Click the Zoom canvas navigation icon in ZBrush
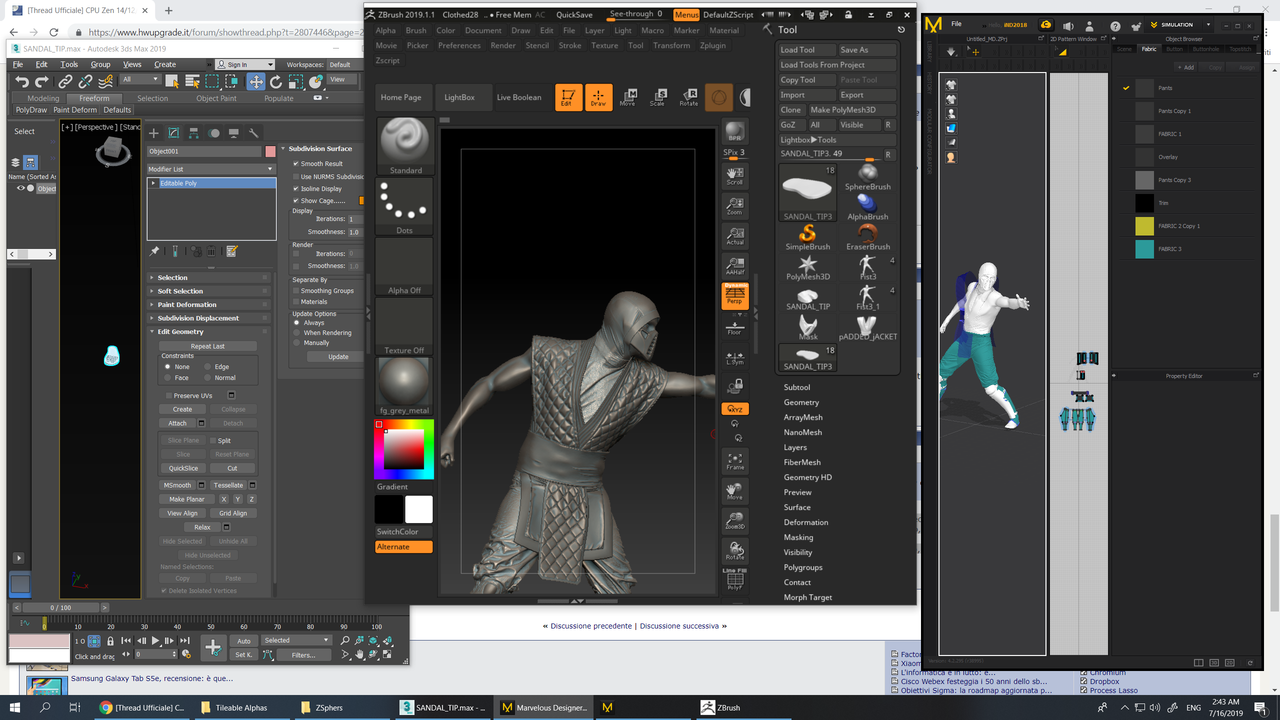This screenshot has height=720, width=1280. click(x=735, y=206)
